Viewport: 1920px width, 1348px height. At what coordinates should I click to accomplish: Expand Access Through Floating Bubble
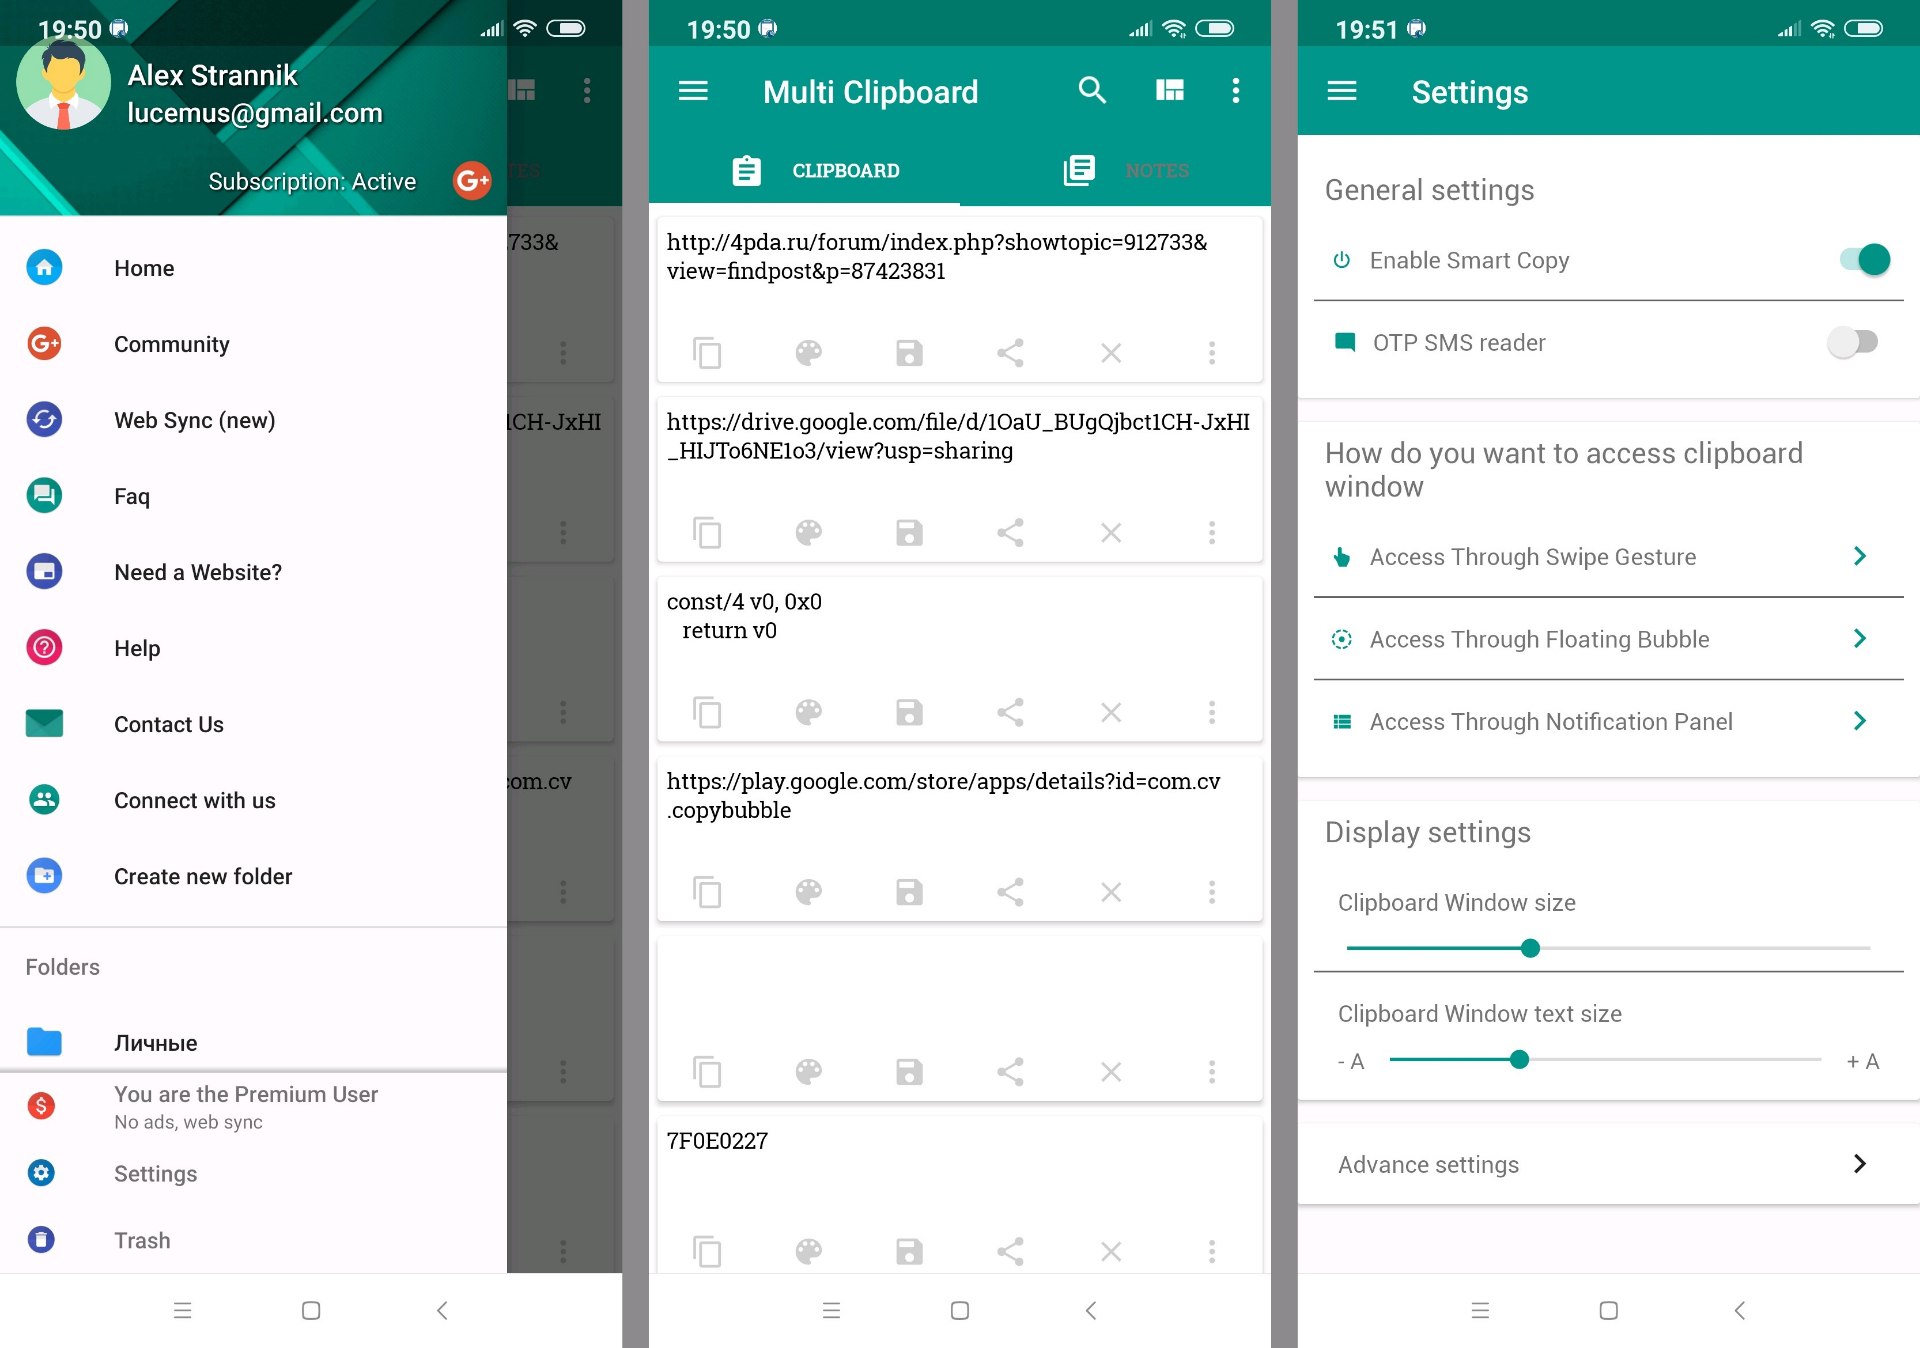point(1608,639)
